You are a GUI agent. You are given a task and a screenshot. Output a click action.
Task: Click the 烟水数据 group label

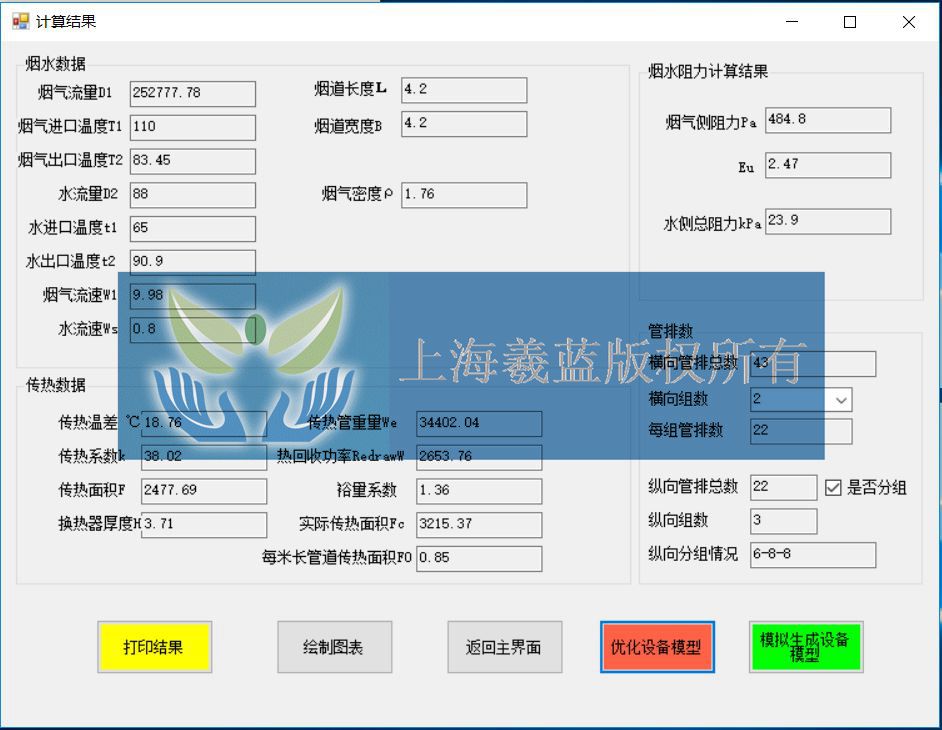click(x=55, y=63)
